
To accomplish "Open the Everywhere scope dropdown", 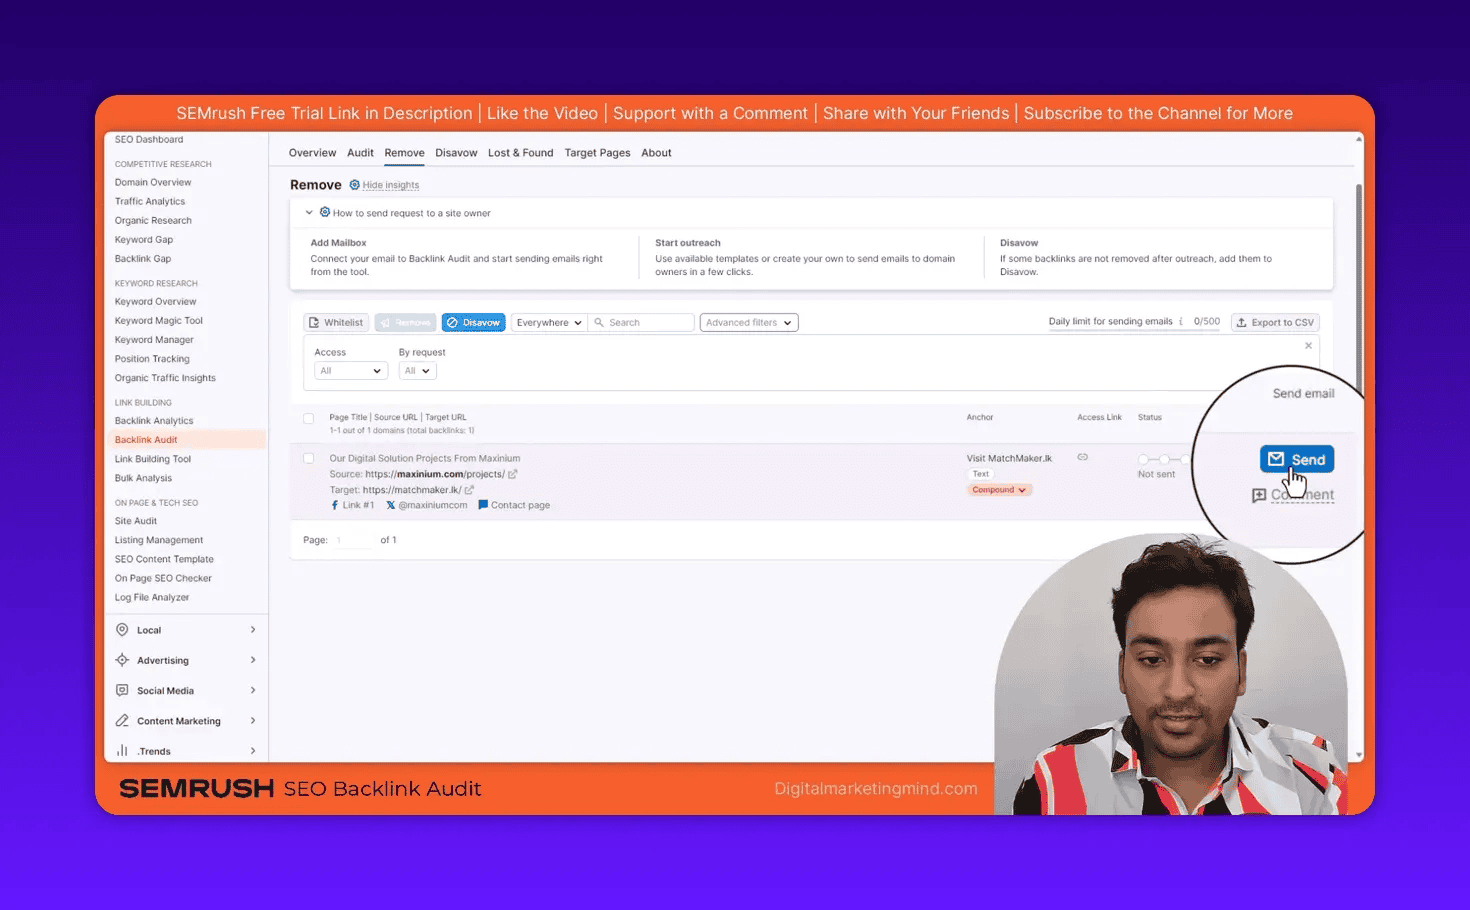I will (548, 322).
